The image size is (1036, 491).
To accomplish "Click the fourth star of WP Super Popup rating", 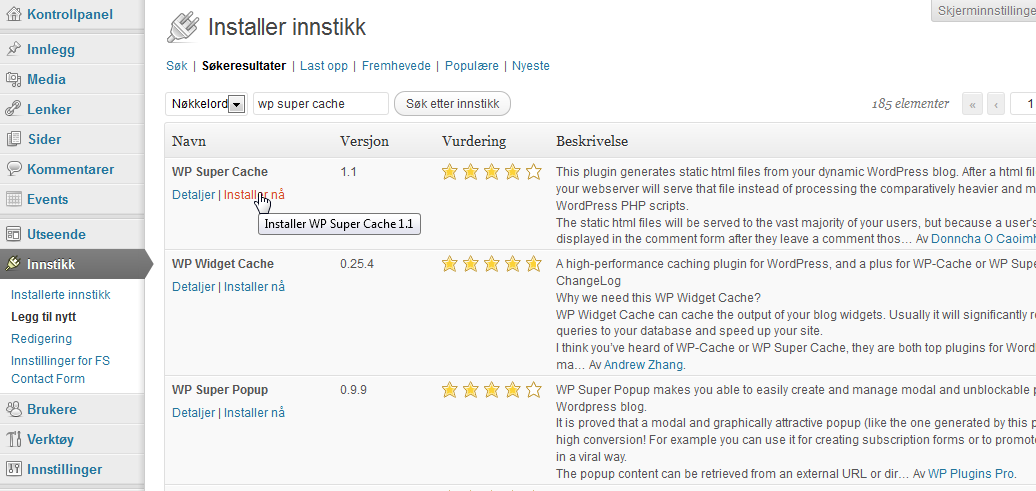I will pos(513,390).
